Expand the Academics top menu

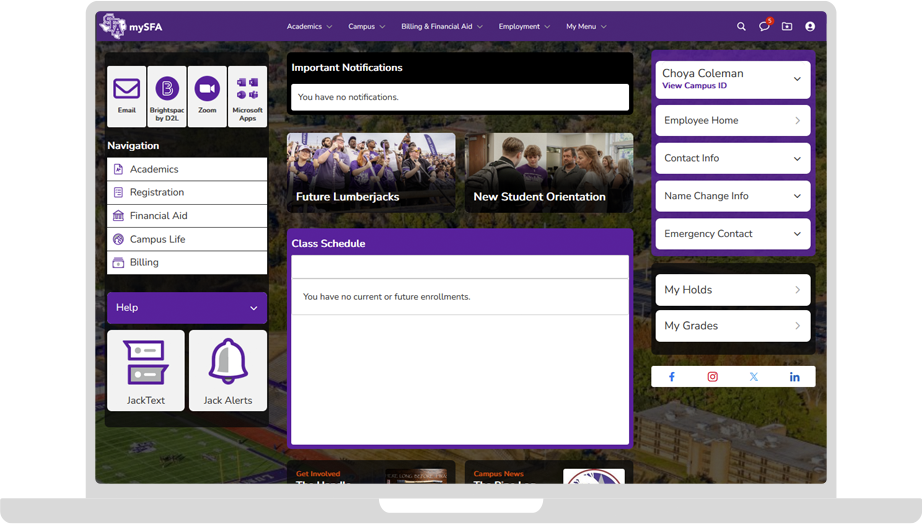click(x=309, y=27)
